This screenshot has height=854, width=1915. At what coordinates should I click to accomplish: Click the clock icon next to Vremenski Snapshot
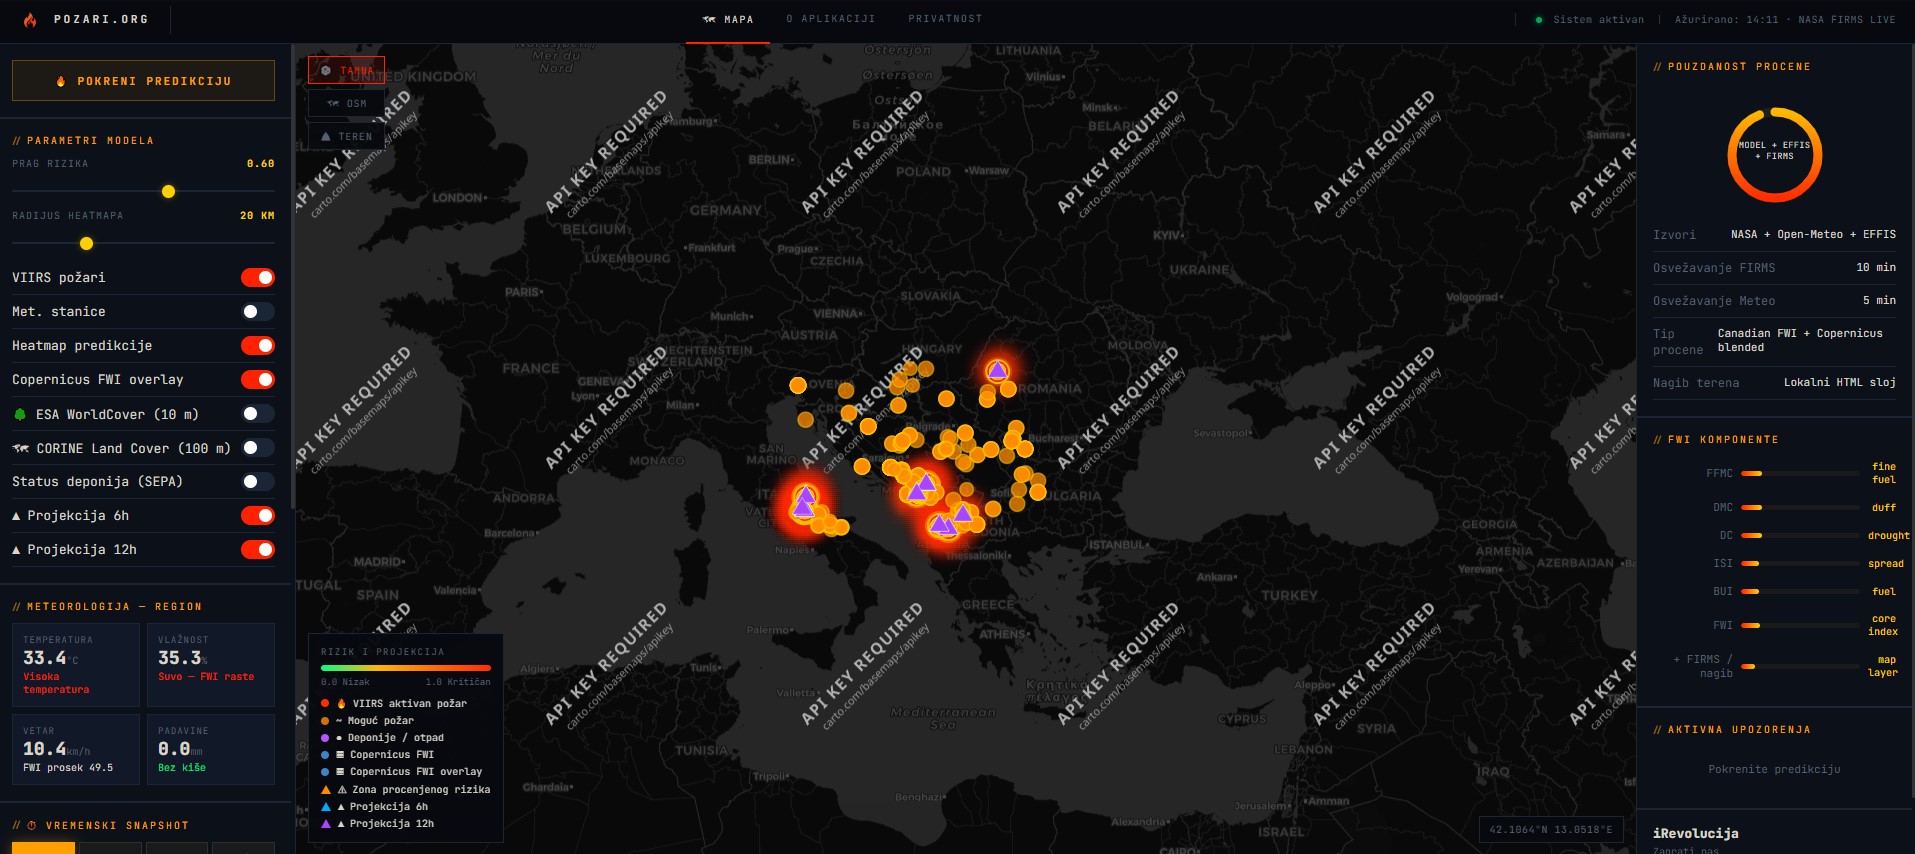pyautogui.click(x=32, y=826)
